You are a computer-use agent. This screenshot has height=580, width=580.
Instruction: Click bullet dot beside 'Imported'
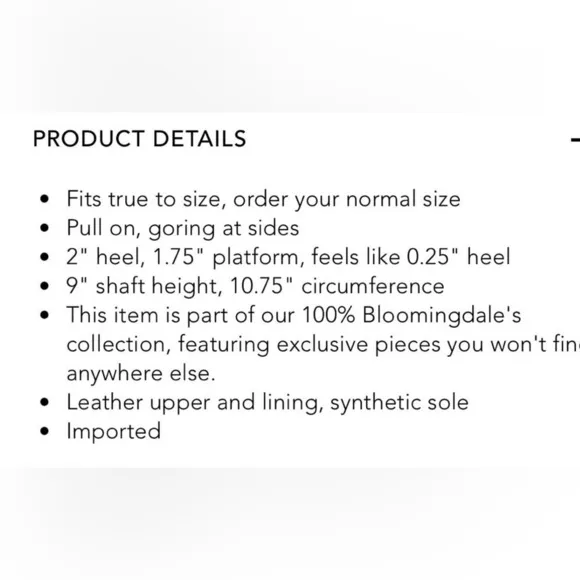point(44,431)
